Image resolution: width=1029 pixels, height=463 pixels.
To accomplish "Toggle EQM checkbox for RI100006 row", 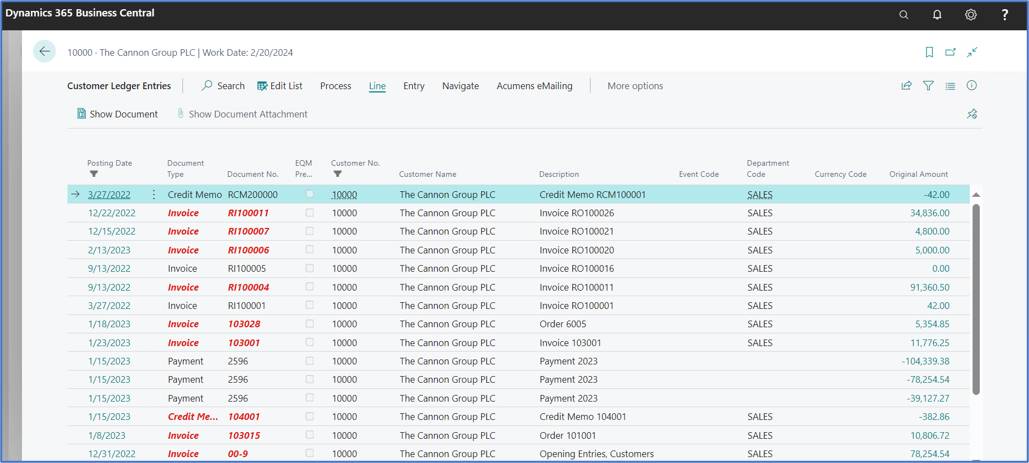I will point(310,250).
